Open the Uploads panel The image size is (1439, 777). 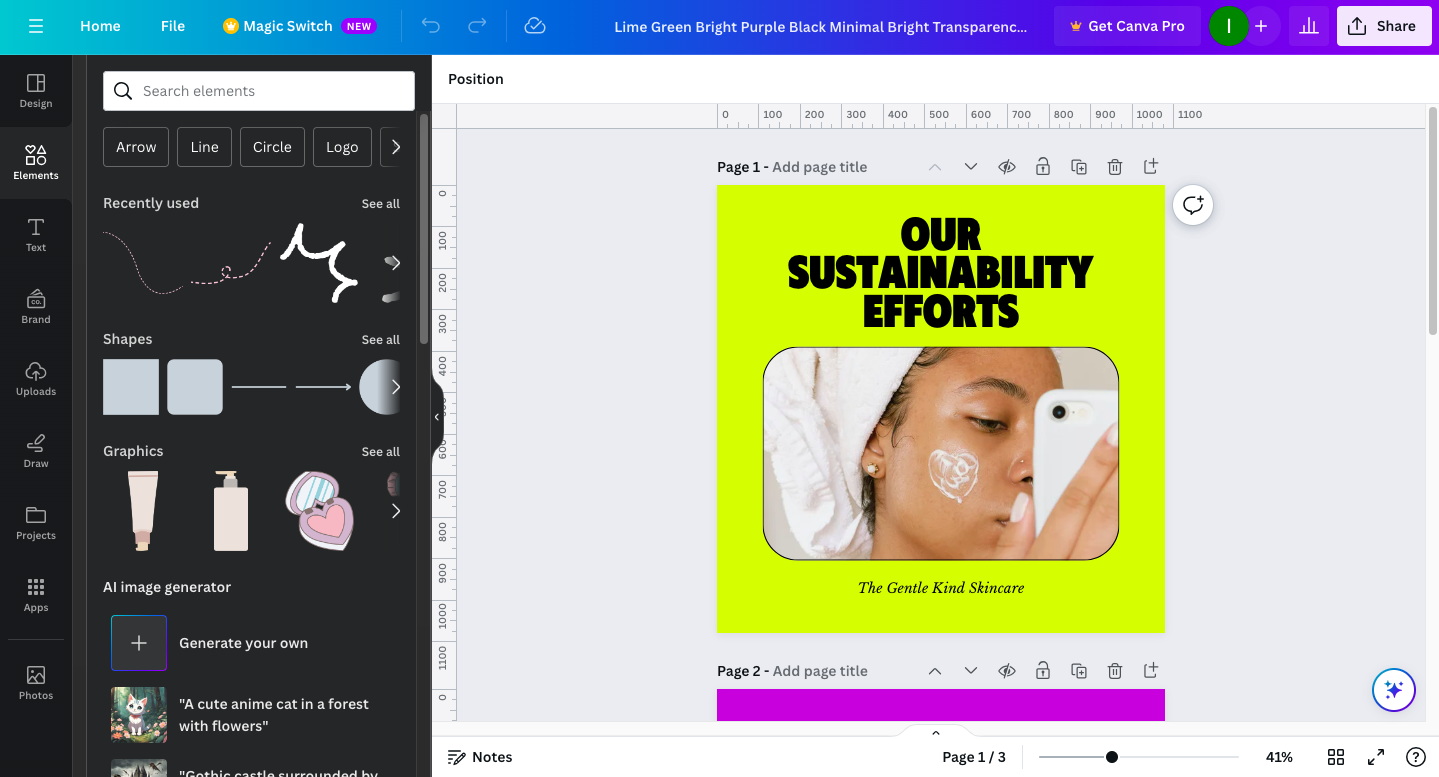pos(36,379)
